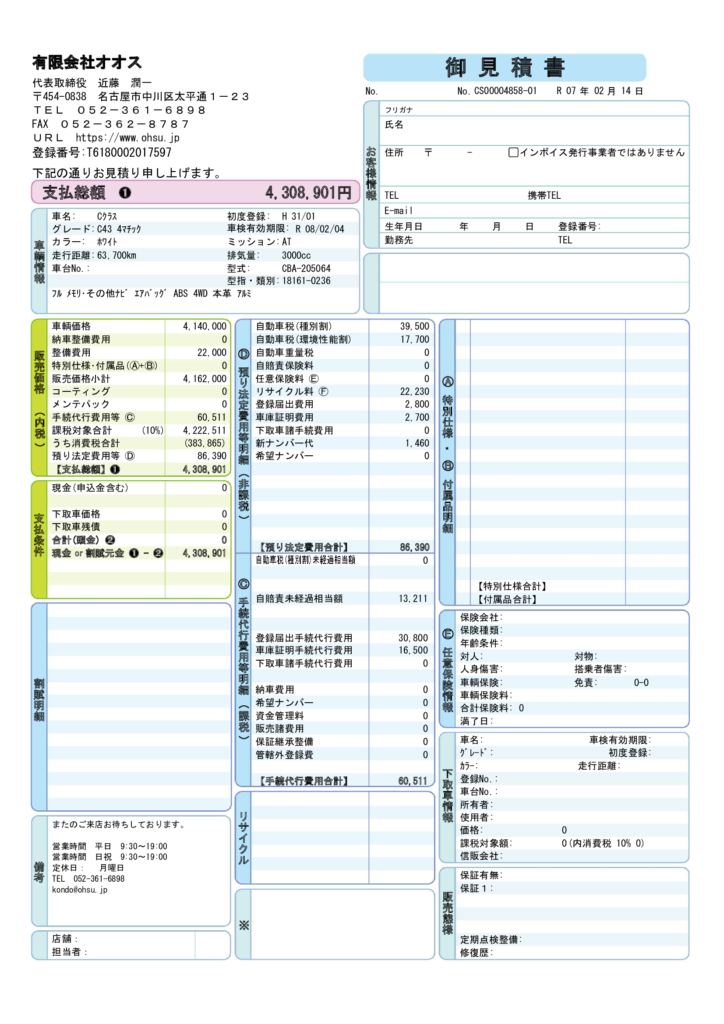724x1024 pixels.
Task: Click the Ⓑ icon above the 付属品明細 sidebar label
Action: (x=447, y=466)
